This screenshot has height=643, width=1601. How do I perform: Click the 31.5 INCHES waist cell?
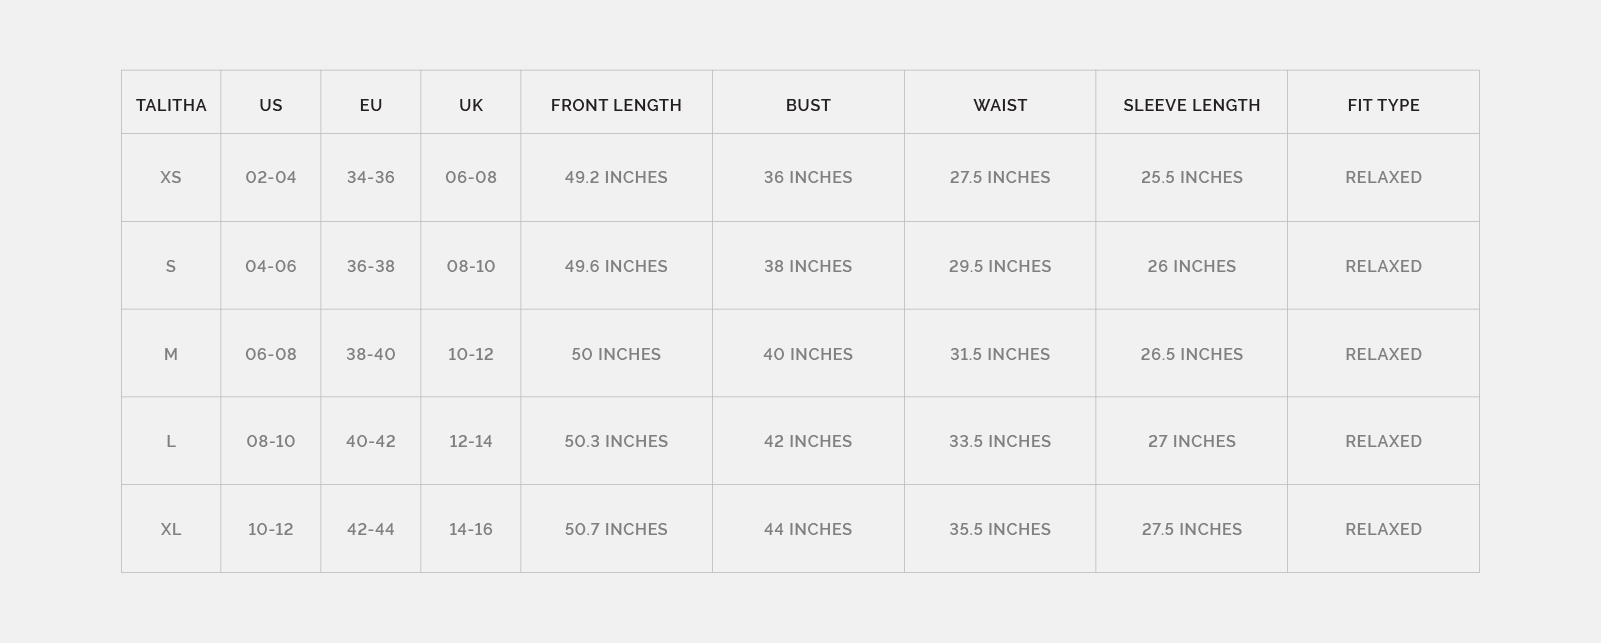click(x=1000, y=354)
